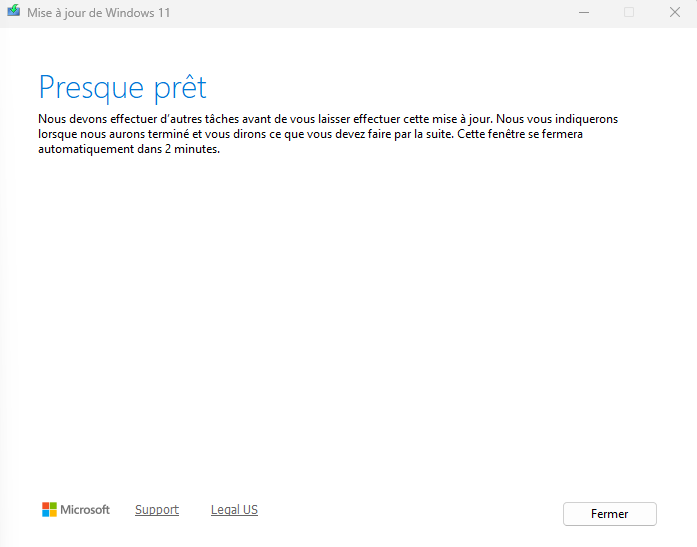The height and width of the screenshot is (547, 697).
Task: Click the green square of the Microsoft logo
Action: pyautogui.click(x=53, y=506)
